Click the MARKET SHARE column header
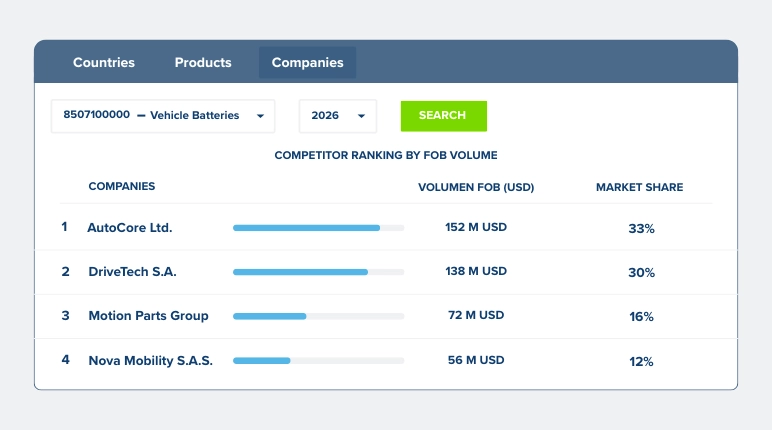 point(640,187)
